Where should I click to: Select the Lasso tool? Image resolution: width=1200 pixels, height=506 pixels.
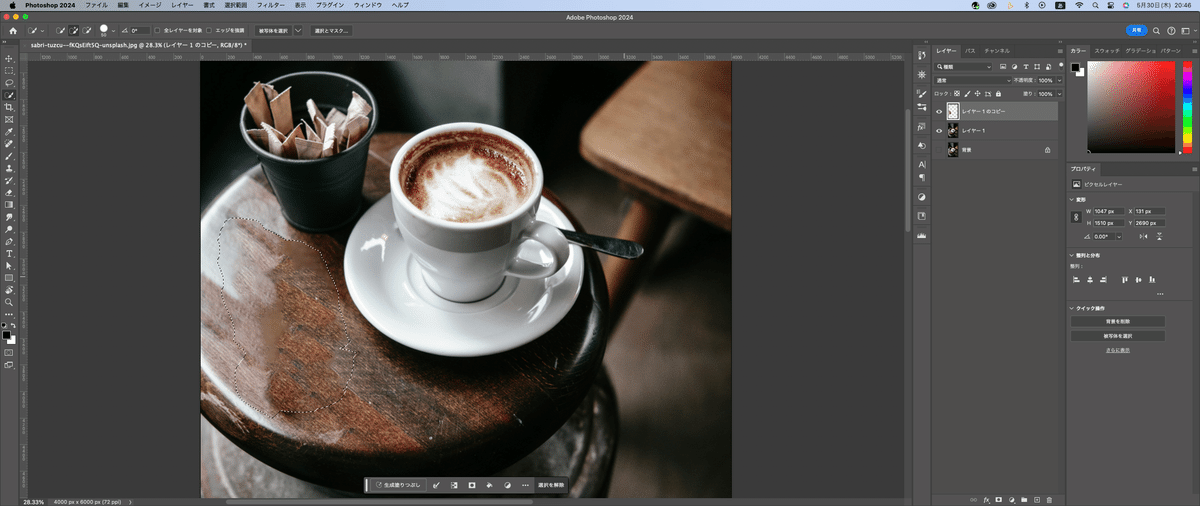point(9,83)
